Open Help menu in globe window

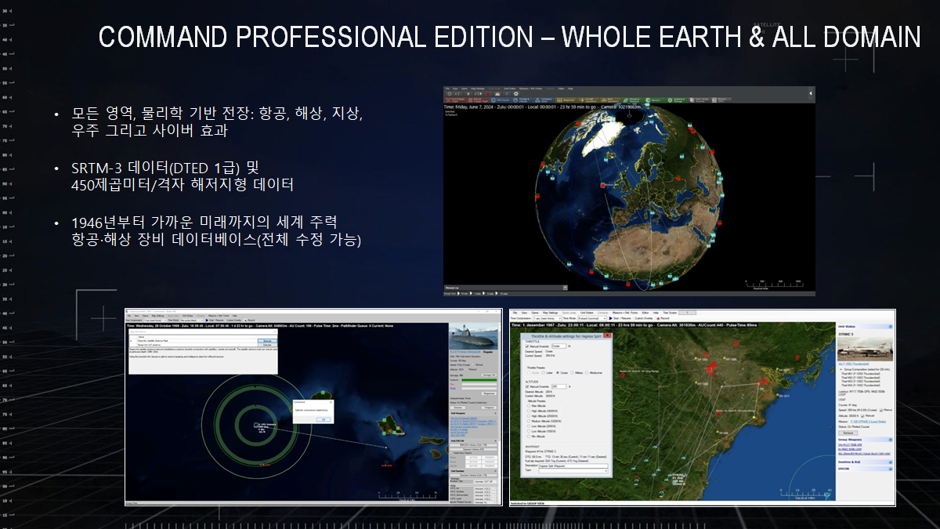pos(570,89)
